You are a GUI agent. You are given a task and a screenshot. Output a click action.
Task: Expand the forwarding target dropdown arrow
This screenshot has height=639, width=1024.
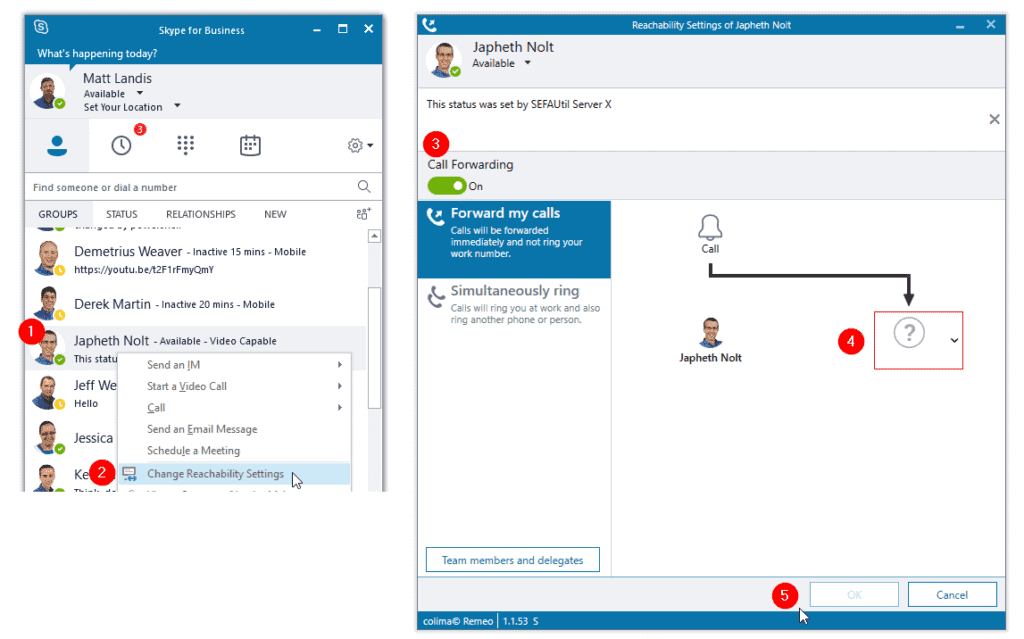click(x=954, y=340)
